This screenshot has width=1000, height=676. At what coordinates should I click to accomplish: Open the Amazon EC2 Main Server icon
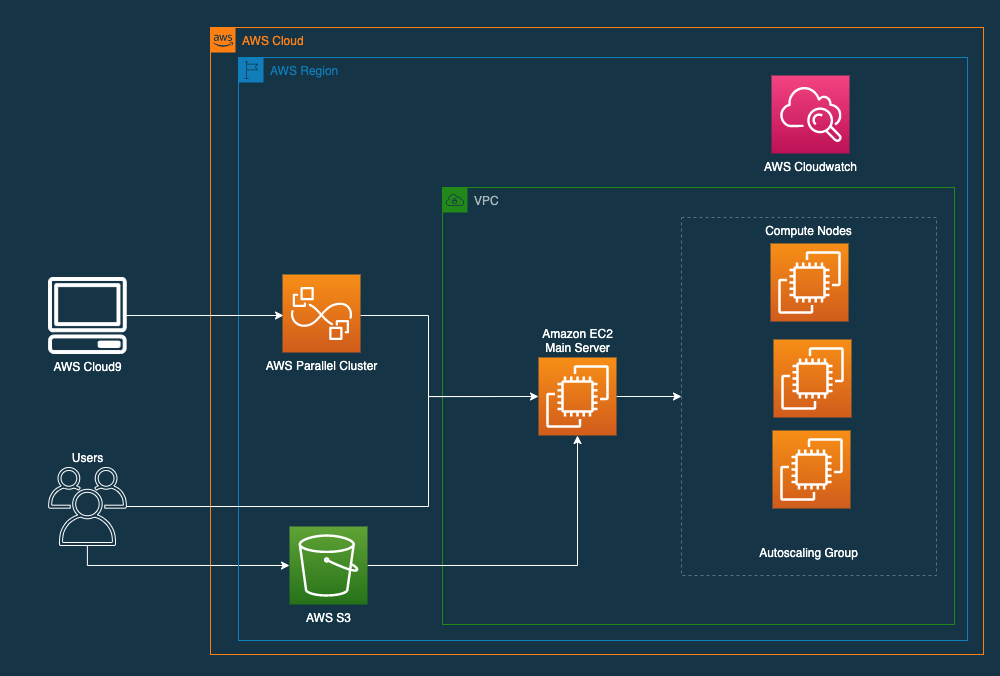point(577,396)
